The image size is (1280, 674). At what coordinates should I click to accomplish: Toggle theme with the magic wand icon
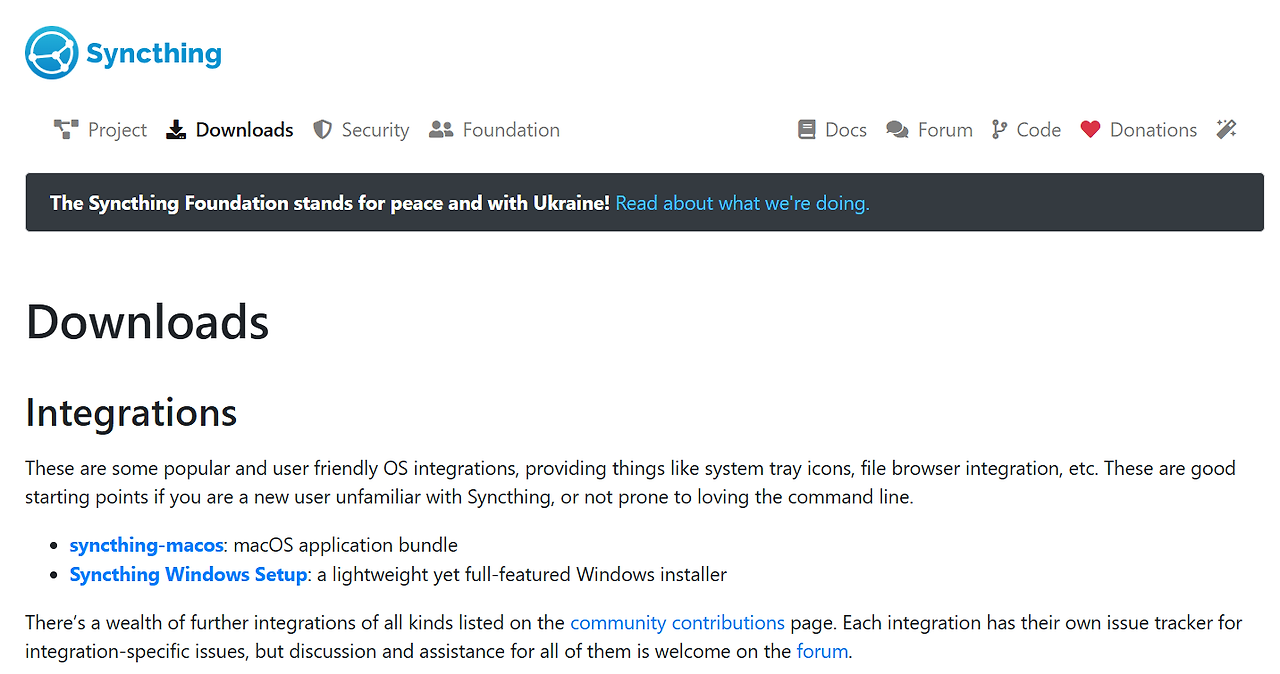[1226, 130]
